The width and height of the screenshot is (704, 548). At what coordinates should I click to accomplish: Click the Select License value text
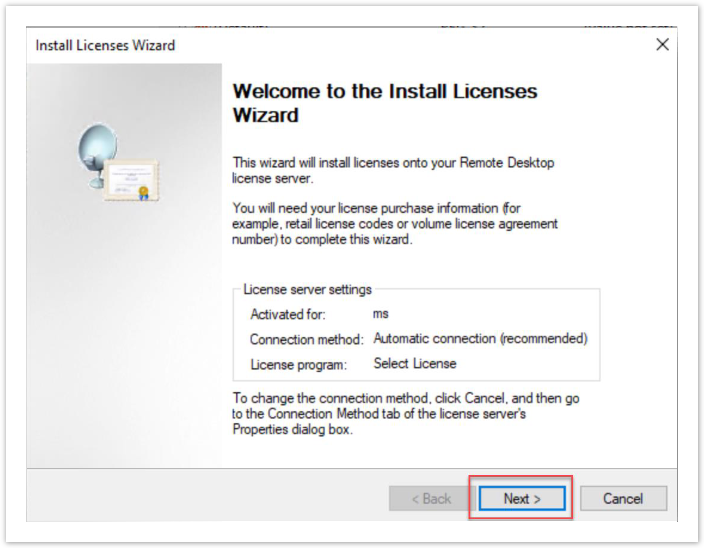point(414,364)
